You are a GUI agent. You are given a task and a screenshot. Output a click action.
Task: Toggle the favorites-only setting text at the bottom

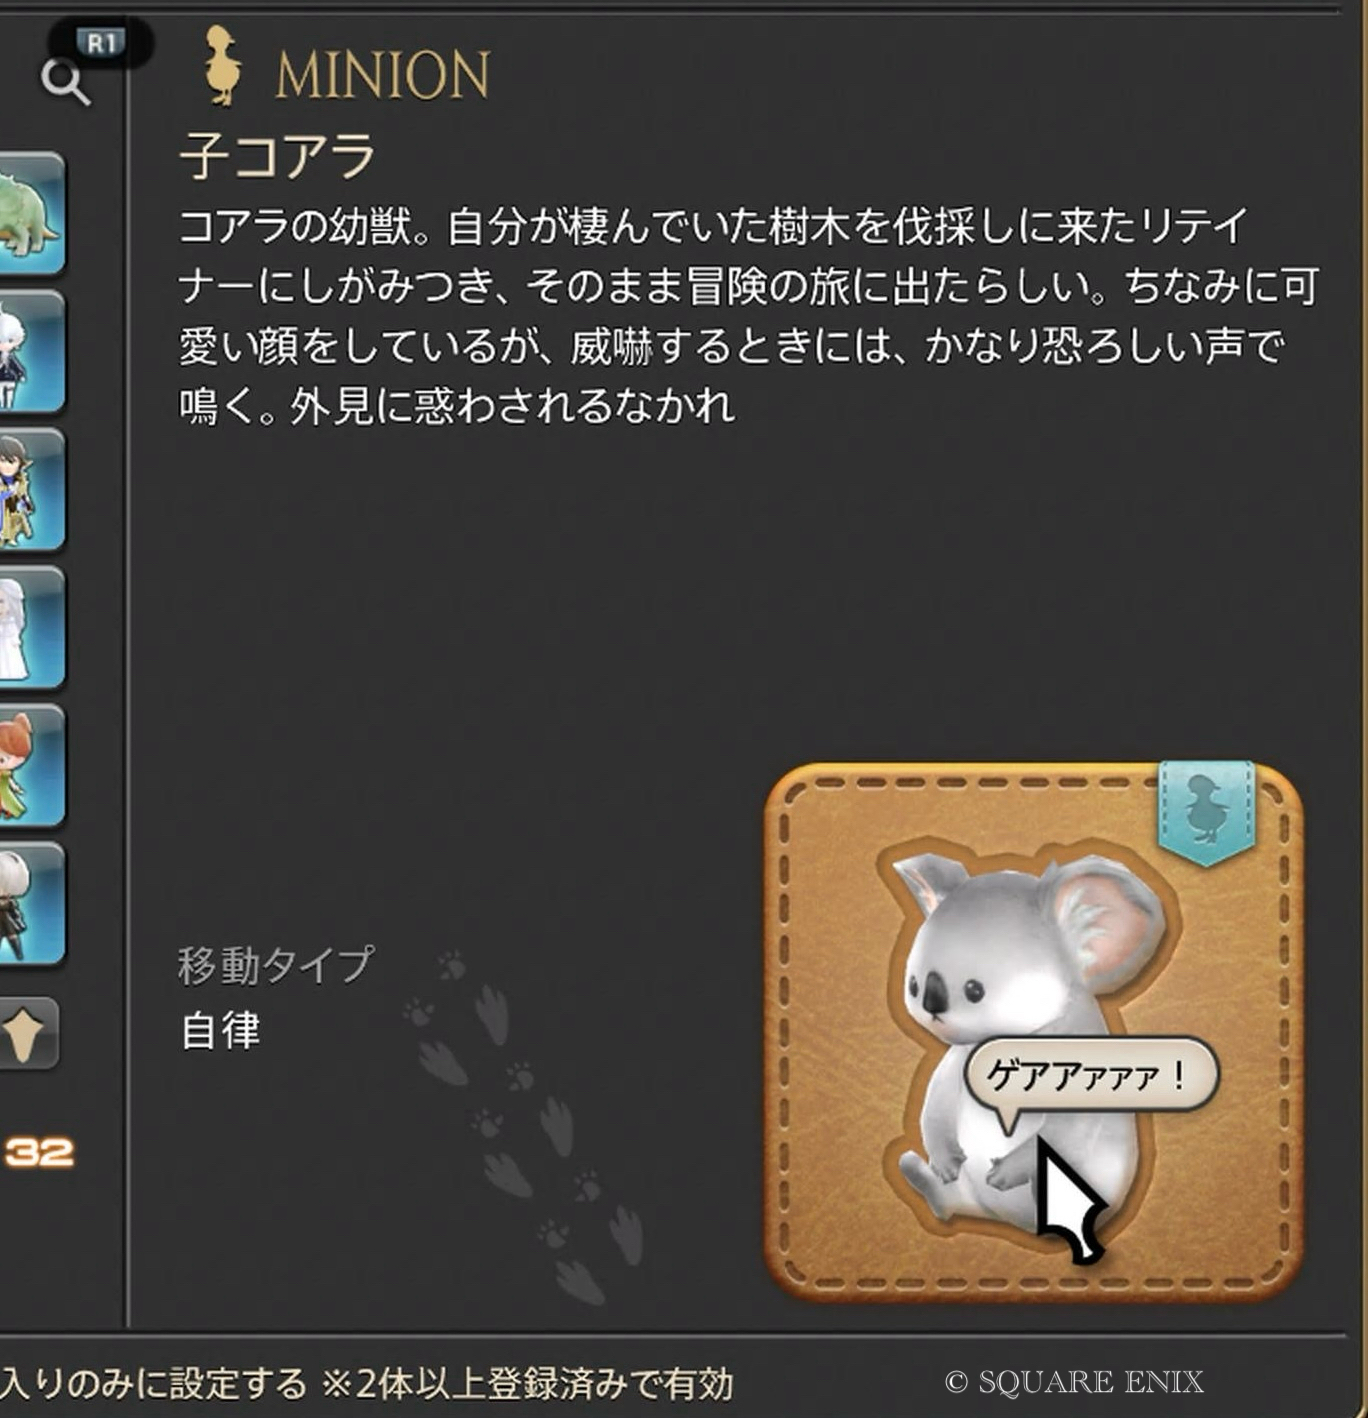tap(366, 1384)
